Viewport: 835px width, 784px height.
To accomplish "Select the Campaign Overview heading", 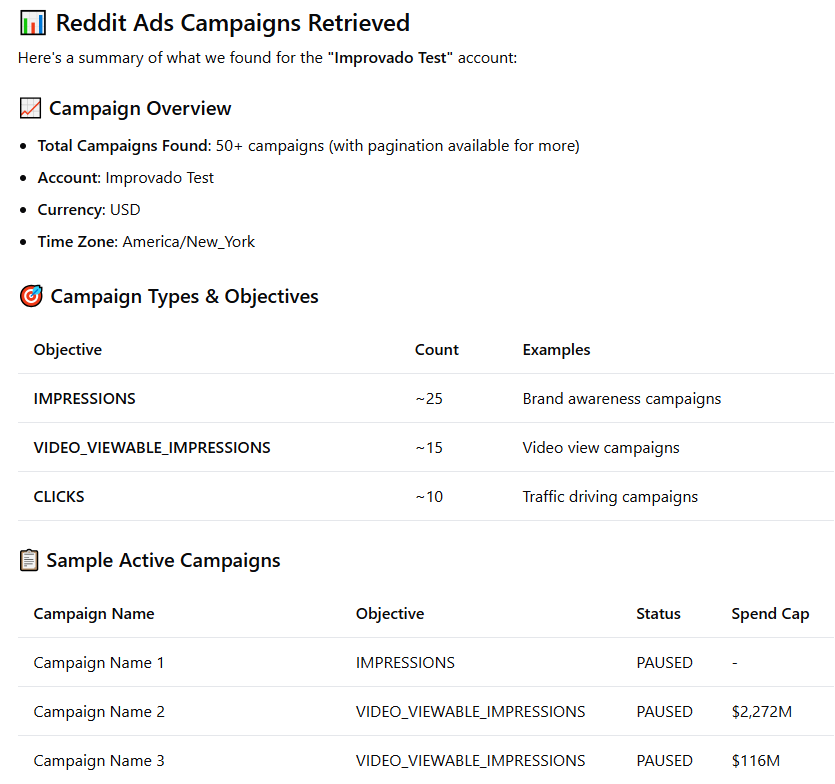I will (x=140, y=109).
